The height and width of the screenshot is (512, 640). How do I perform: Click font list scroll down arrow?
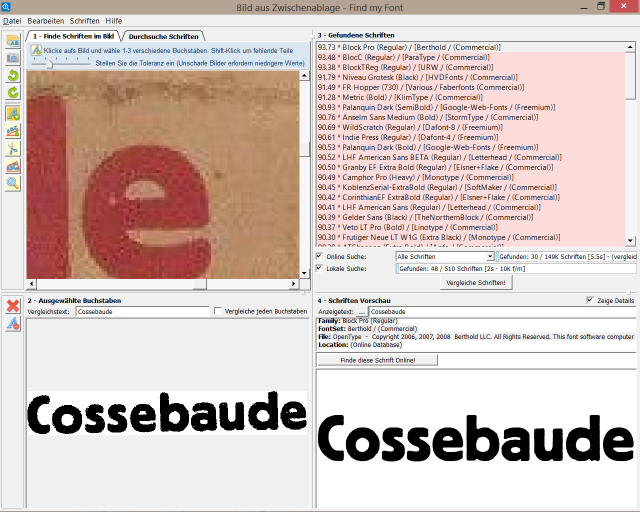pos(631,241)
